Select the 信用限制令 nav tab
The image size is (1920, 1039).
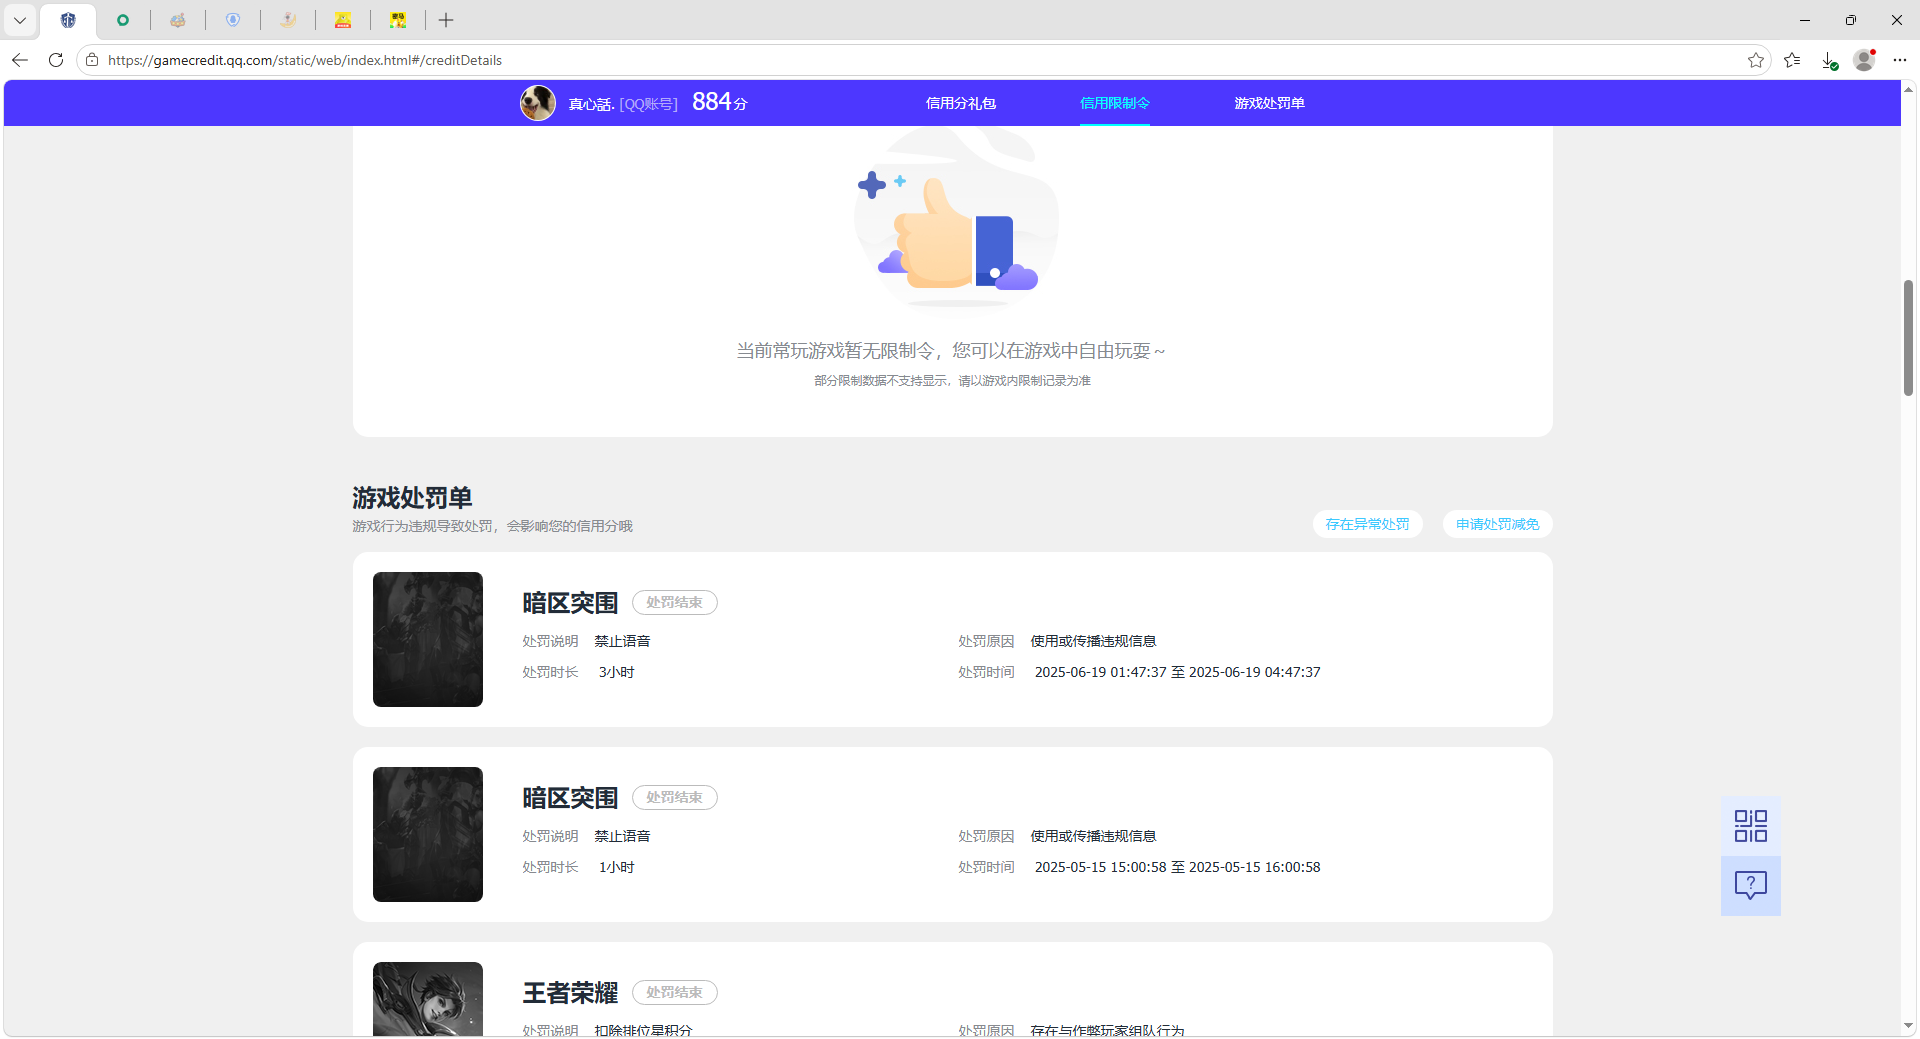1115,103
